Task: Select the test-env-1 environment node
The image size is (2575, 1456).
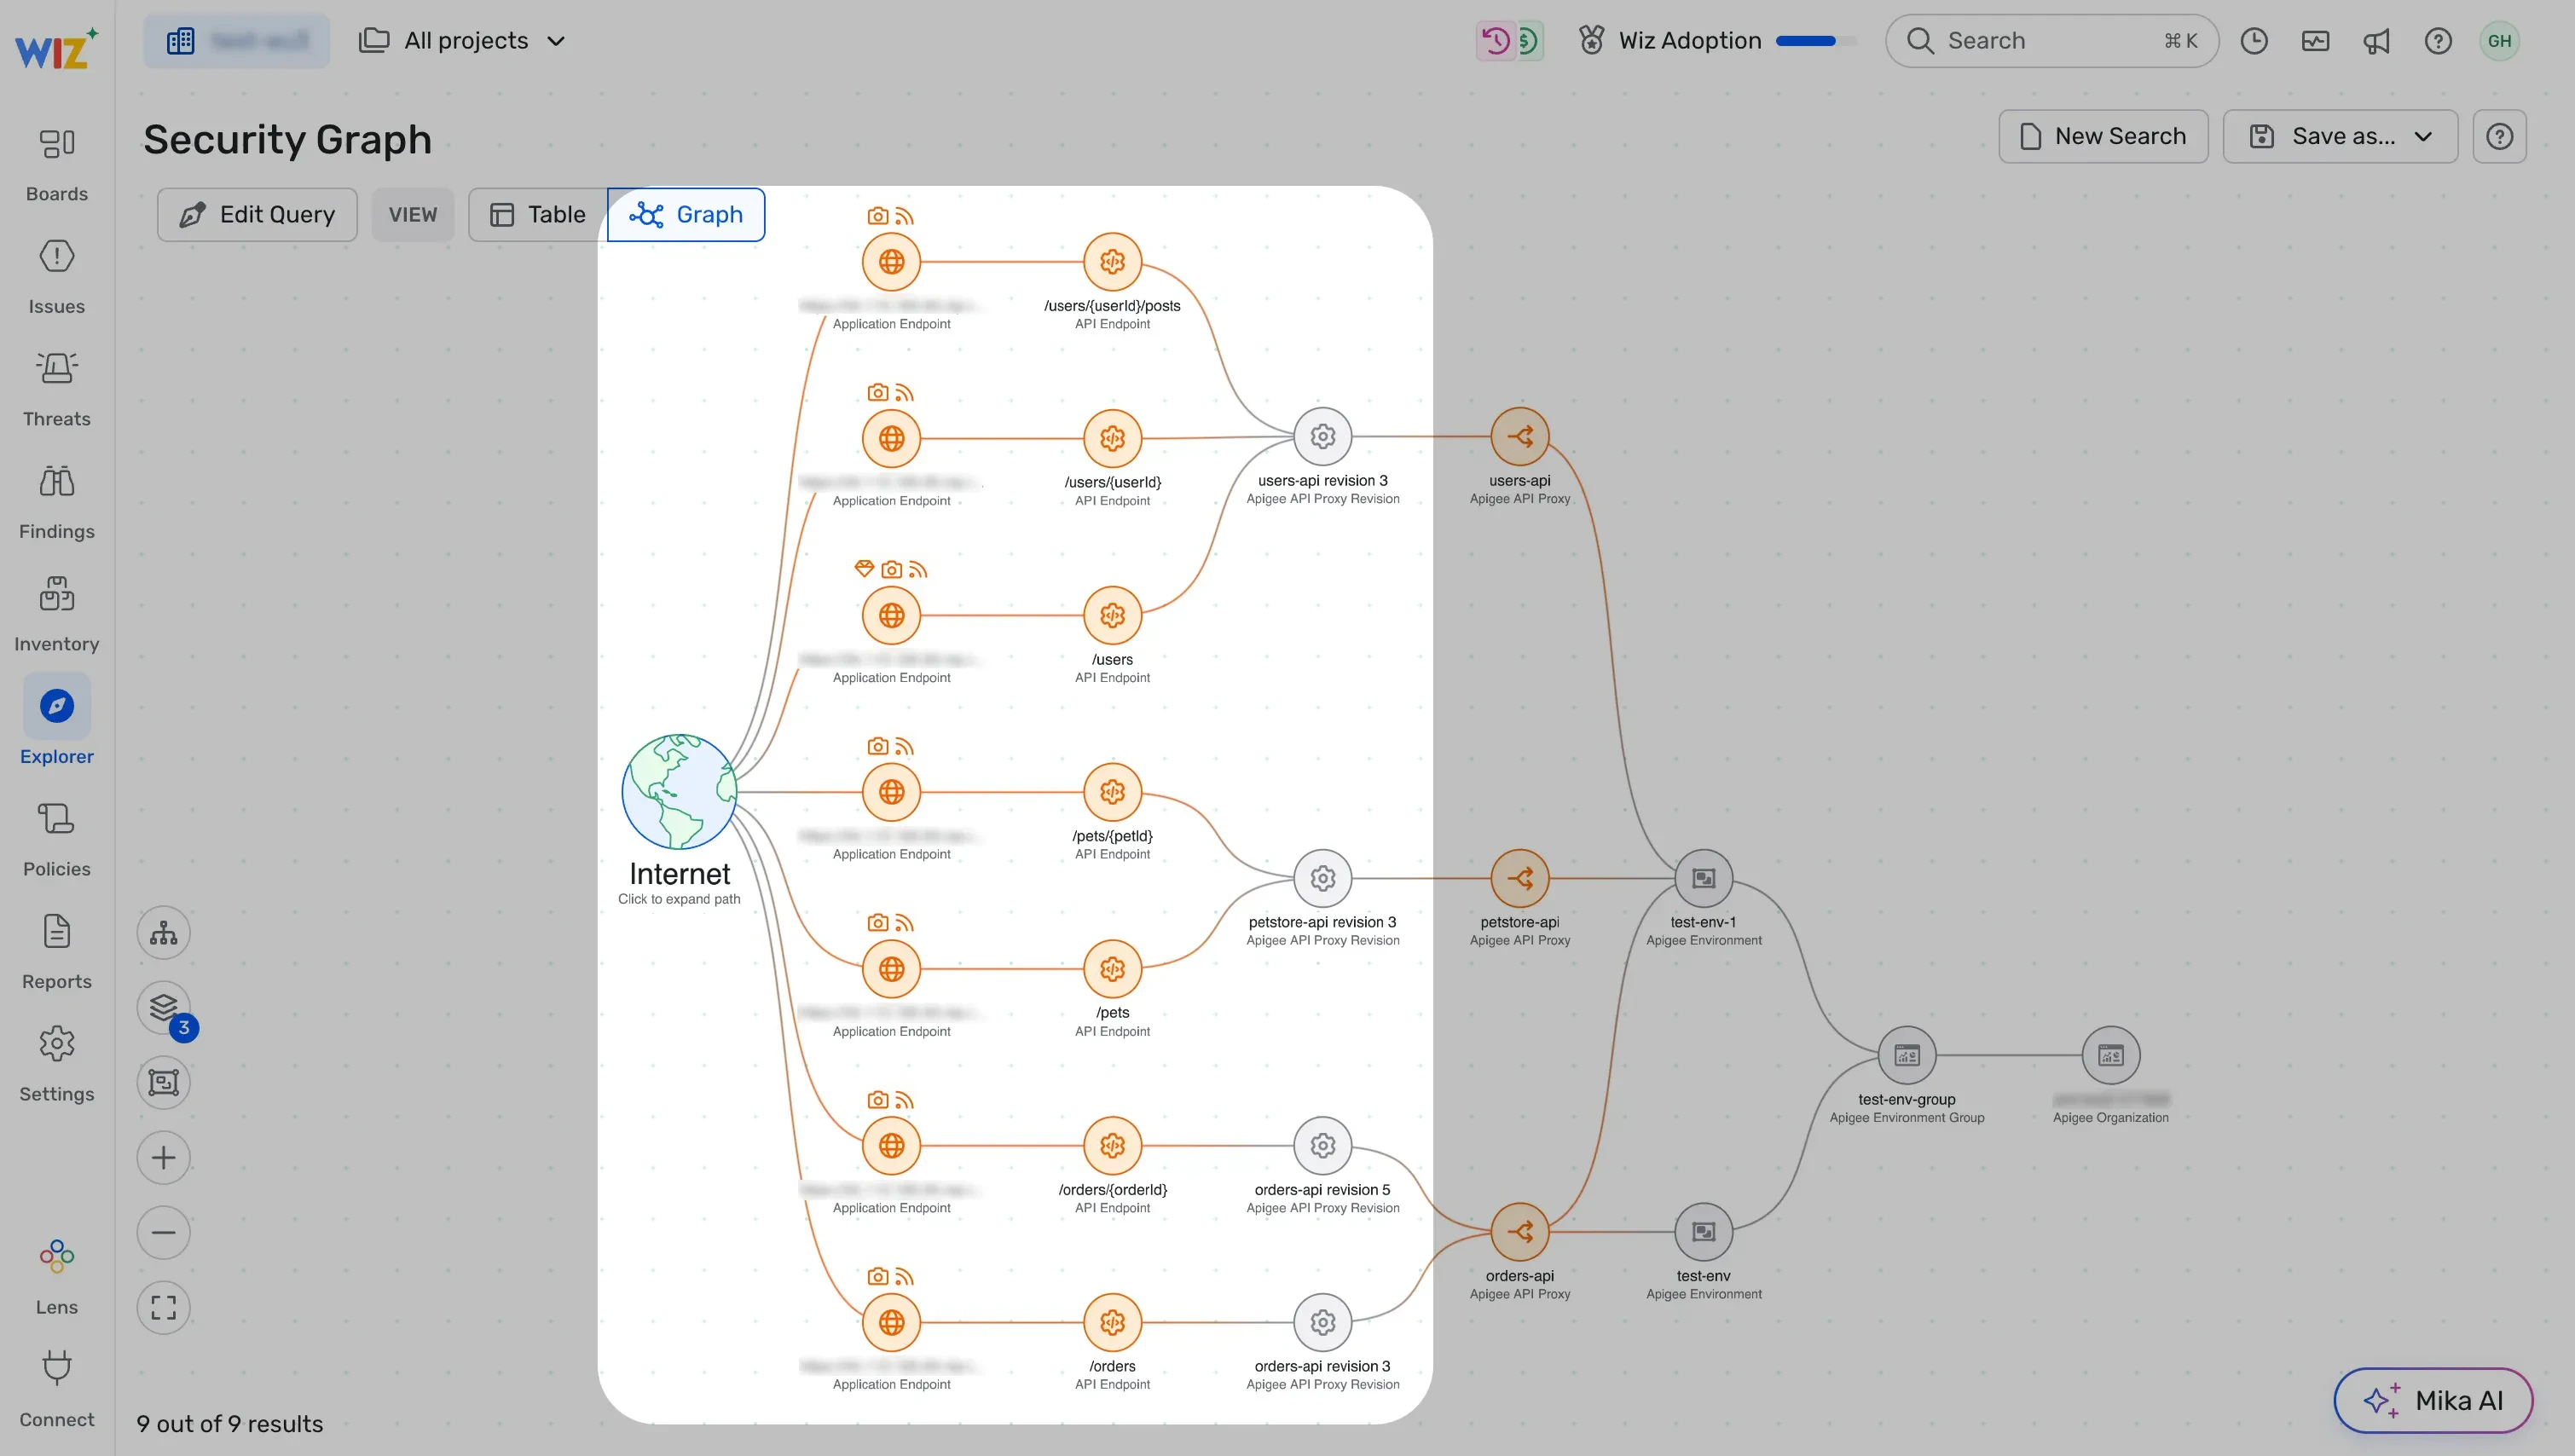Action: click(1704, 879)
